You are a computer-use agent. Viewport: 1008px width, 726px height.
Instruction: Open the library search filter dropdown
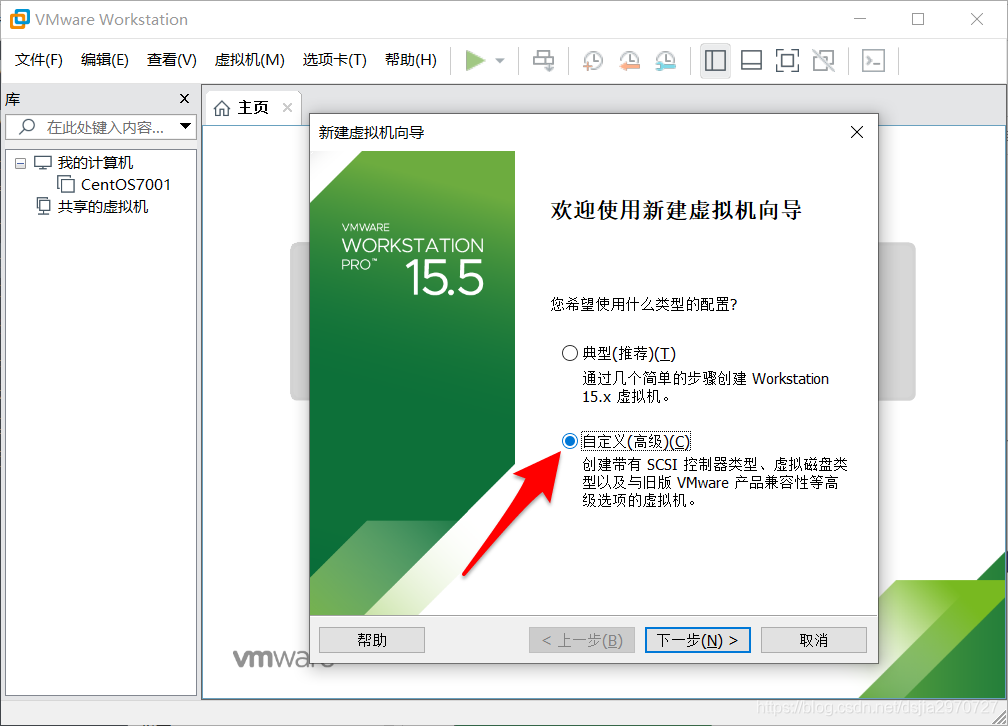pos(185,126)
